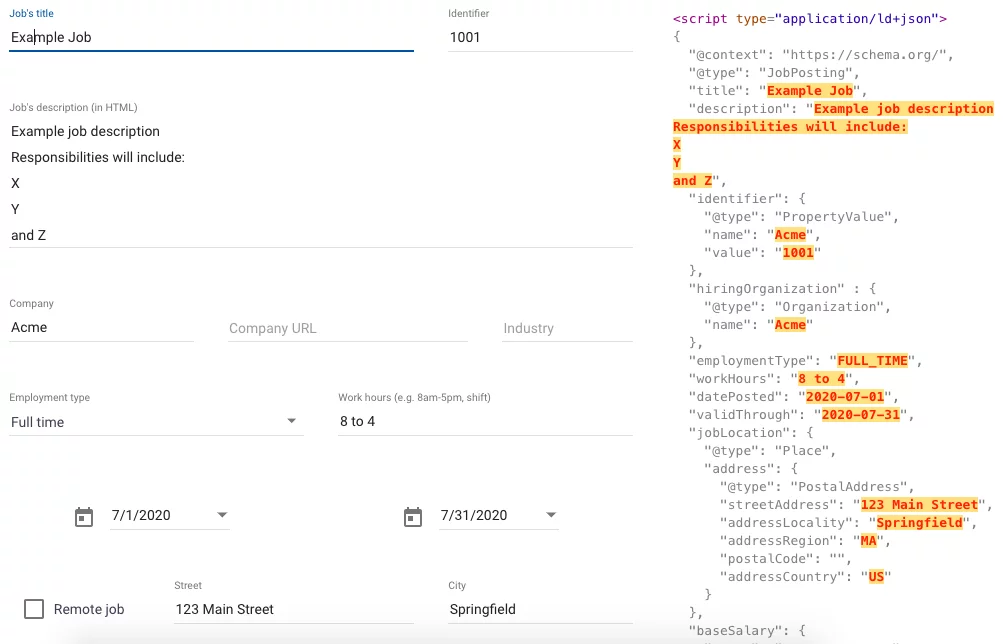Enable the Remote job checkbox
The height and width of the screenshot is (644, 1003).
pyautogui.click(x=34, y=609)
